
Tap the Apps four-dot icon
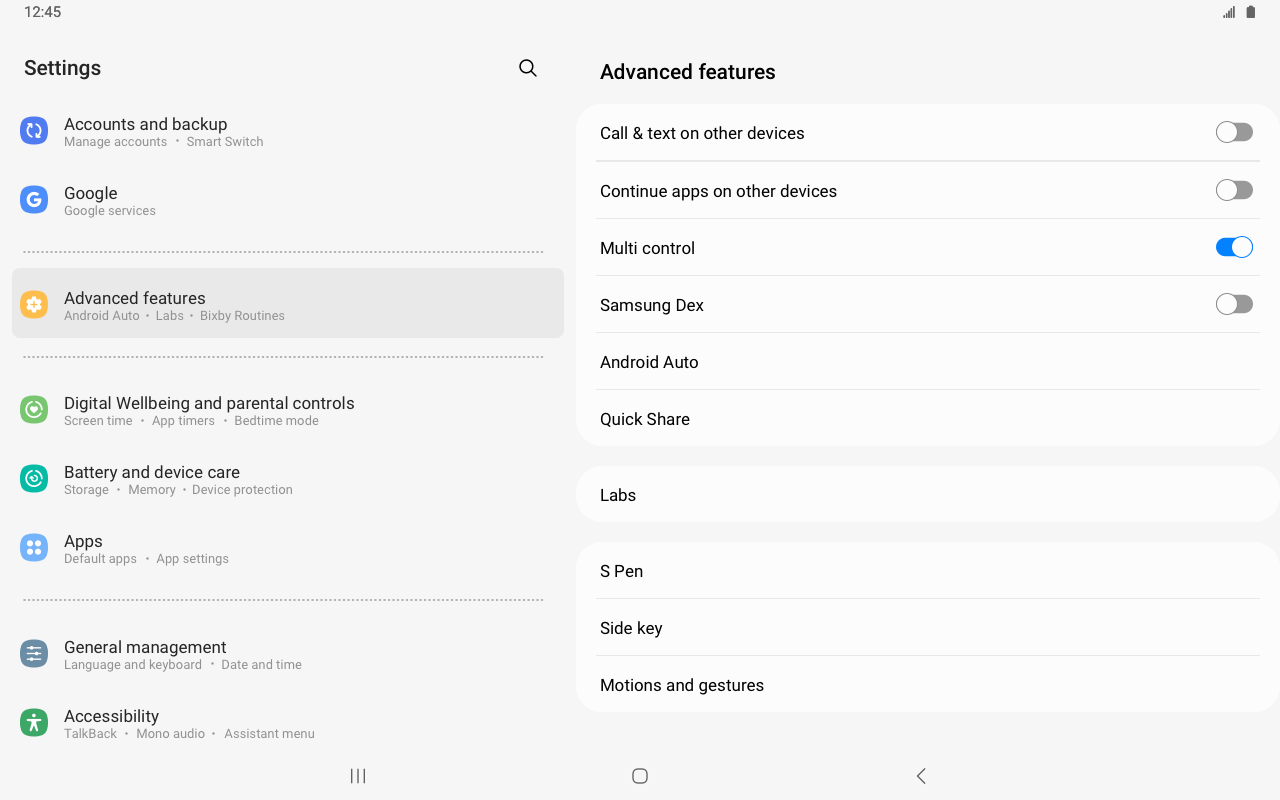(x=34, y=548)
